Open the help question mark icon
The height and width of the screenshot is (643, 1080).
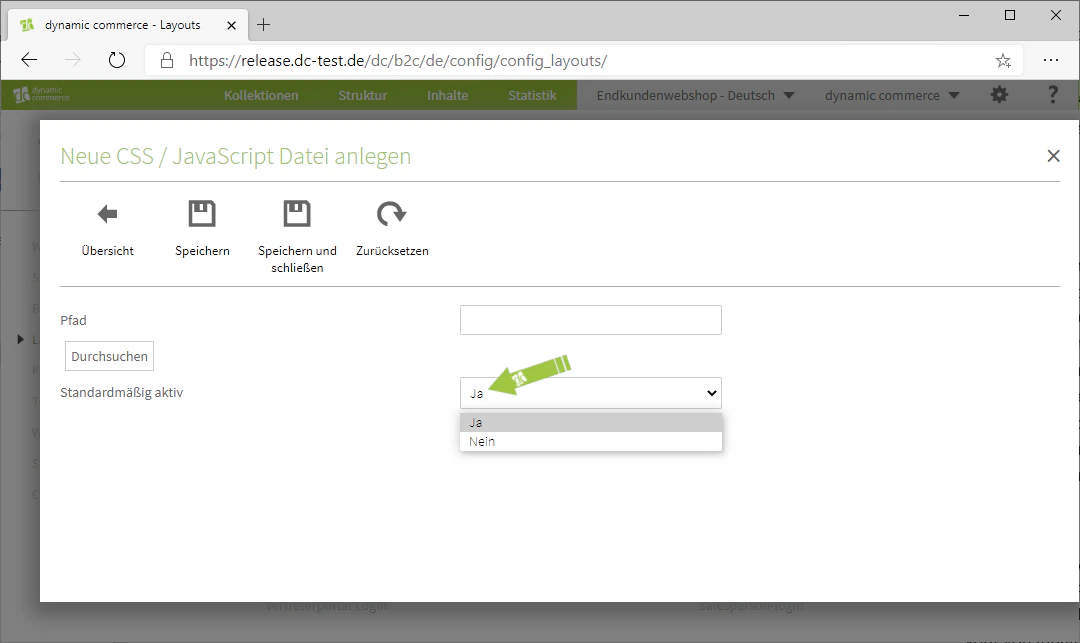tap(1052, 95)
